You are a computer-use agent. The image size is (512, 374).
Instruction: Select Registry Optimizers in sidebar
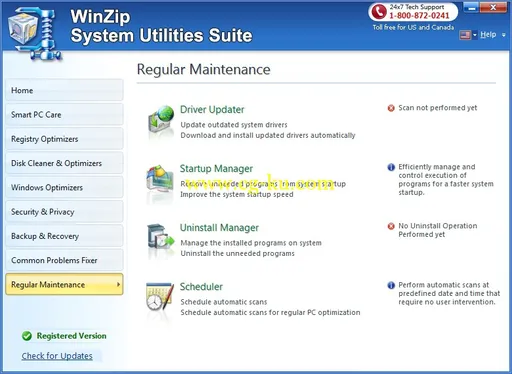(x=64, y=139)
